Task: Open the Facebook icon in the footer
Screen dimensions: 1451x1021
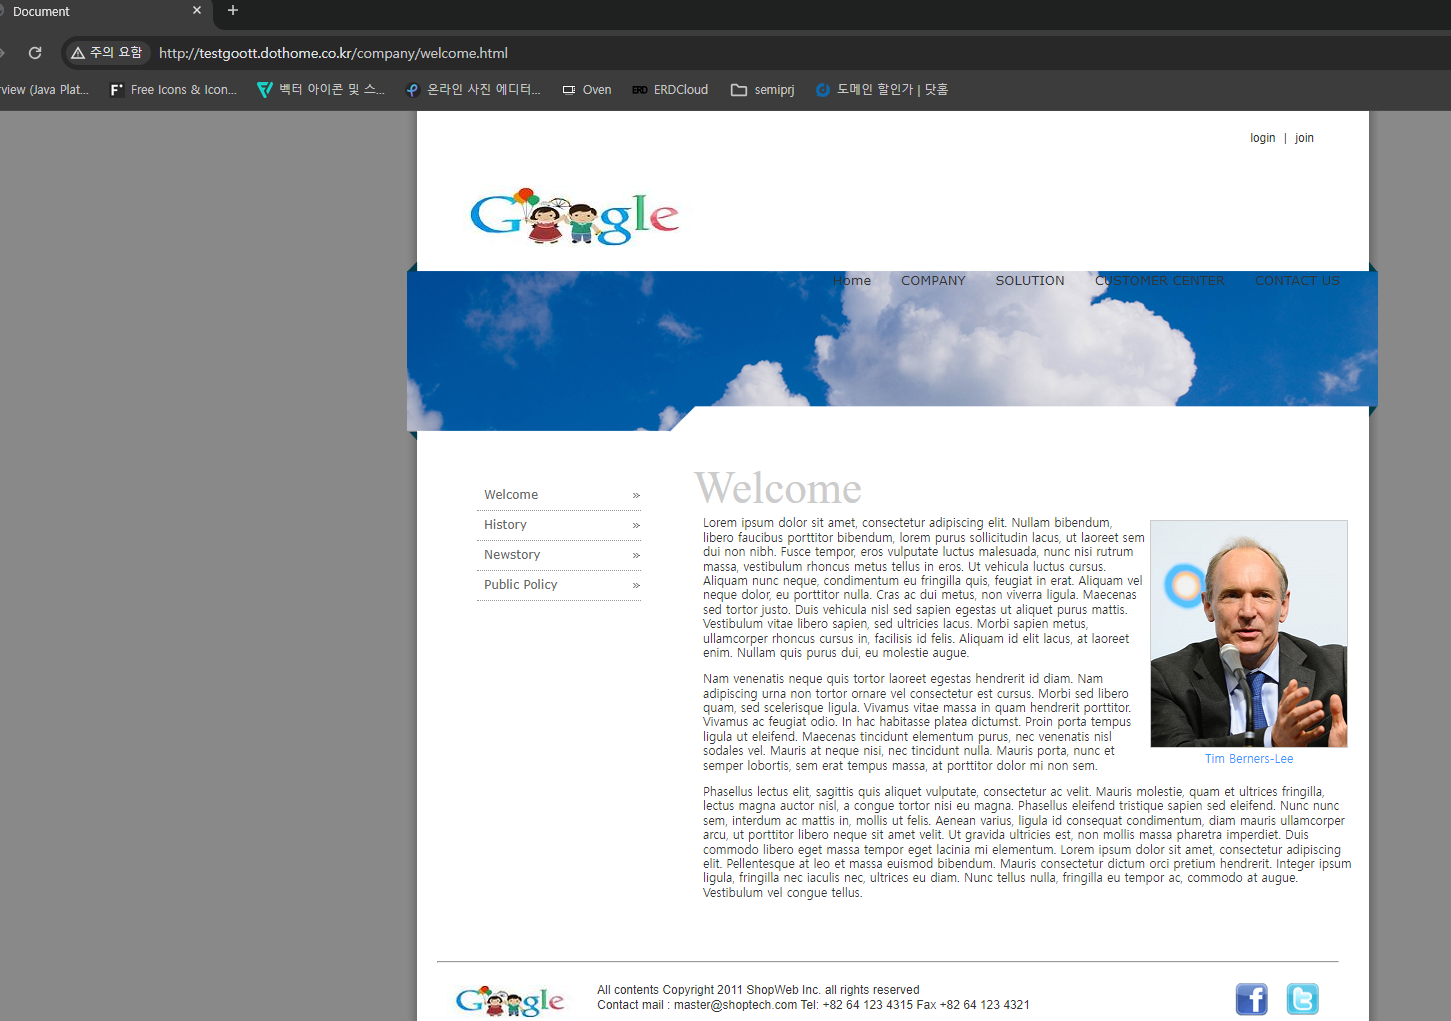Action: [1251, 999]
